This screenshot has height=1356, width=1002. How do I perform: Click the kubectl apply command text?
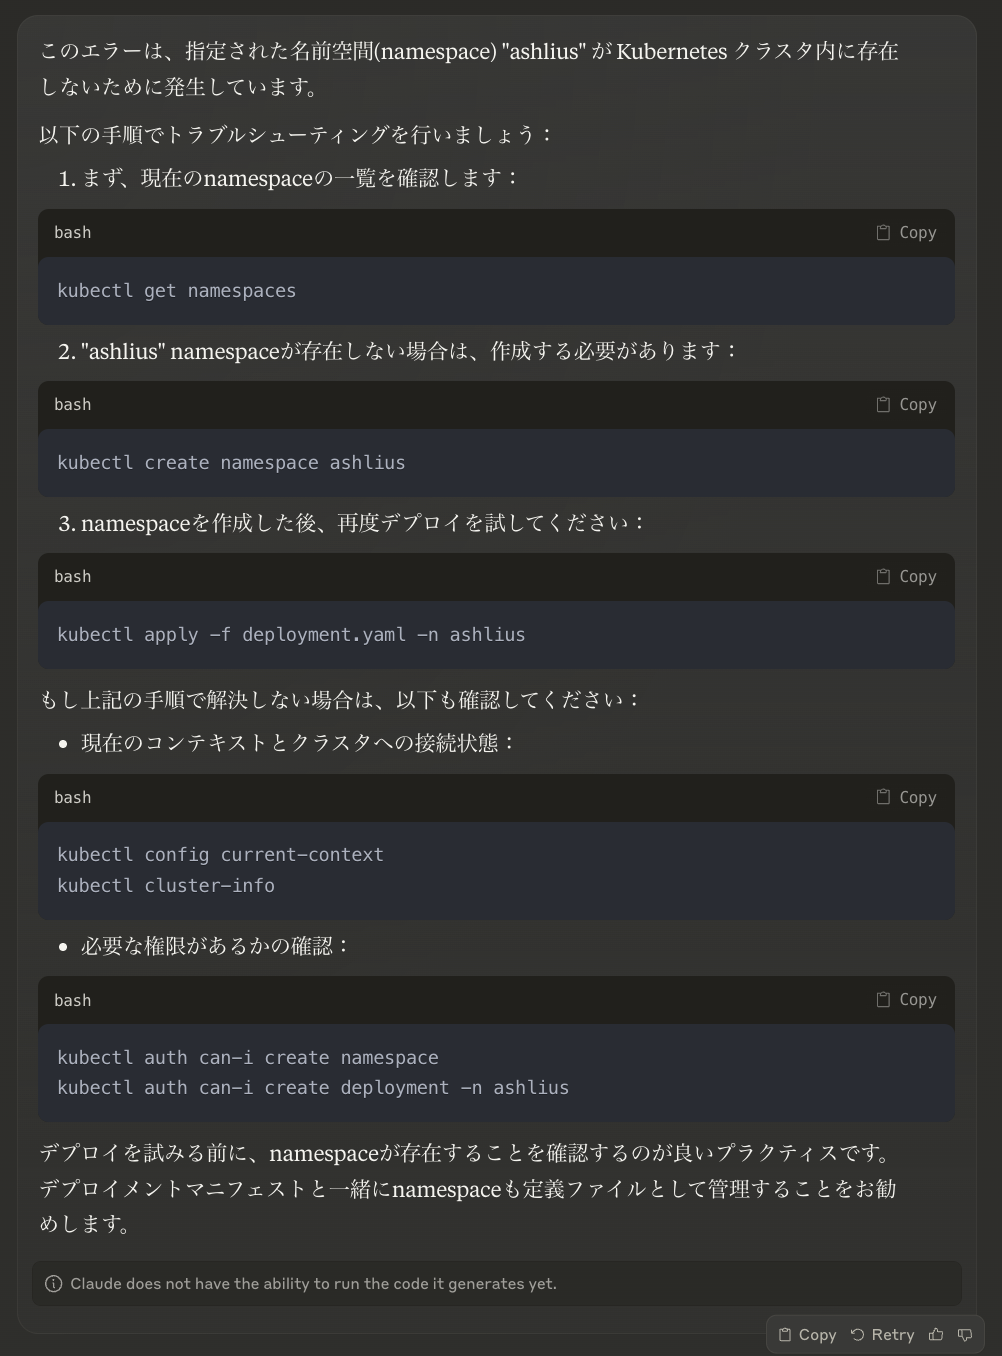point(292,634)
